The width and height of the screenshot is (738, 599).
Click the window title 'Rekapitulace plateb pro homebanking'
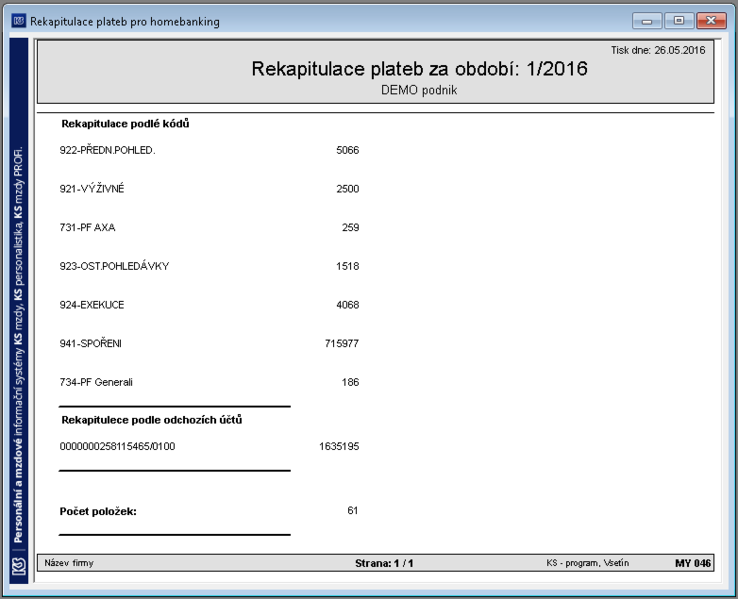click(125, 22)
